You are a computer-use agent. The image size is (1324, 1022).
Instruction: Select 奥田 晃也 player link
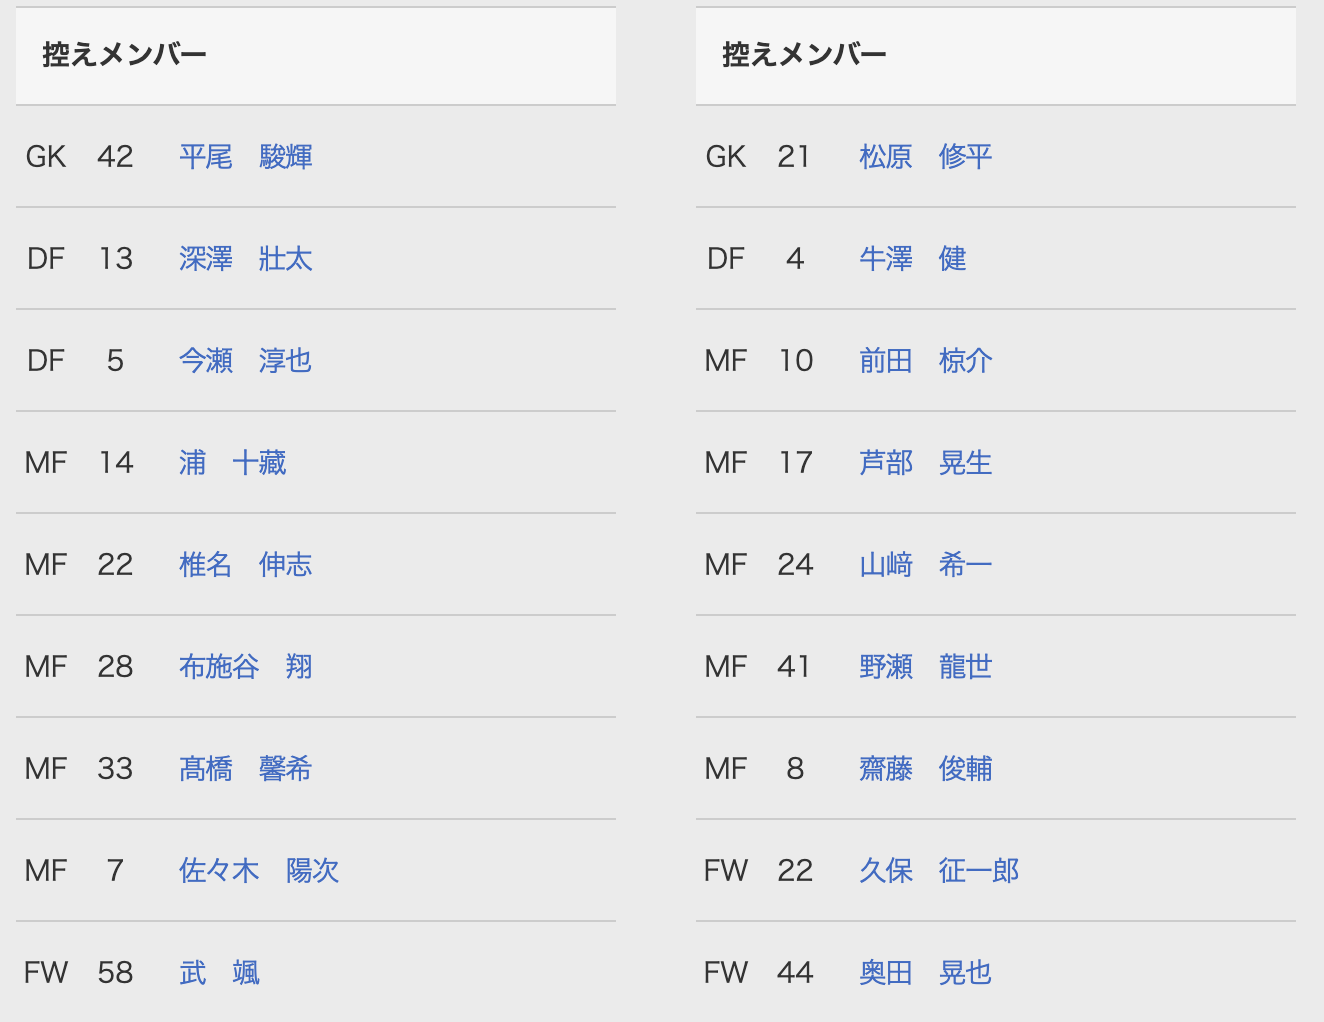tap(926, 973)
